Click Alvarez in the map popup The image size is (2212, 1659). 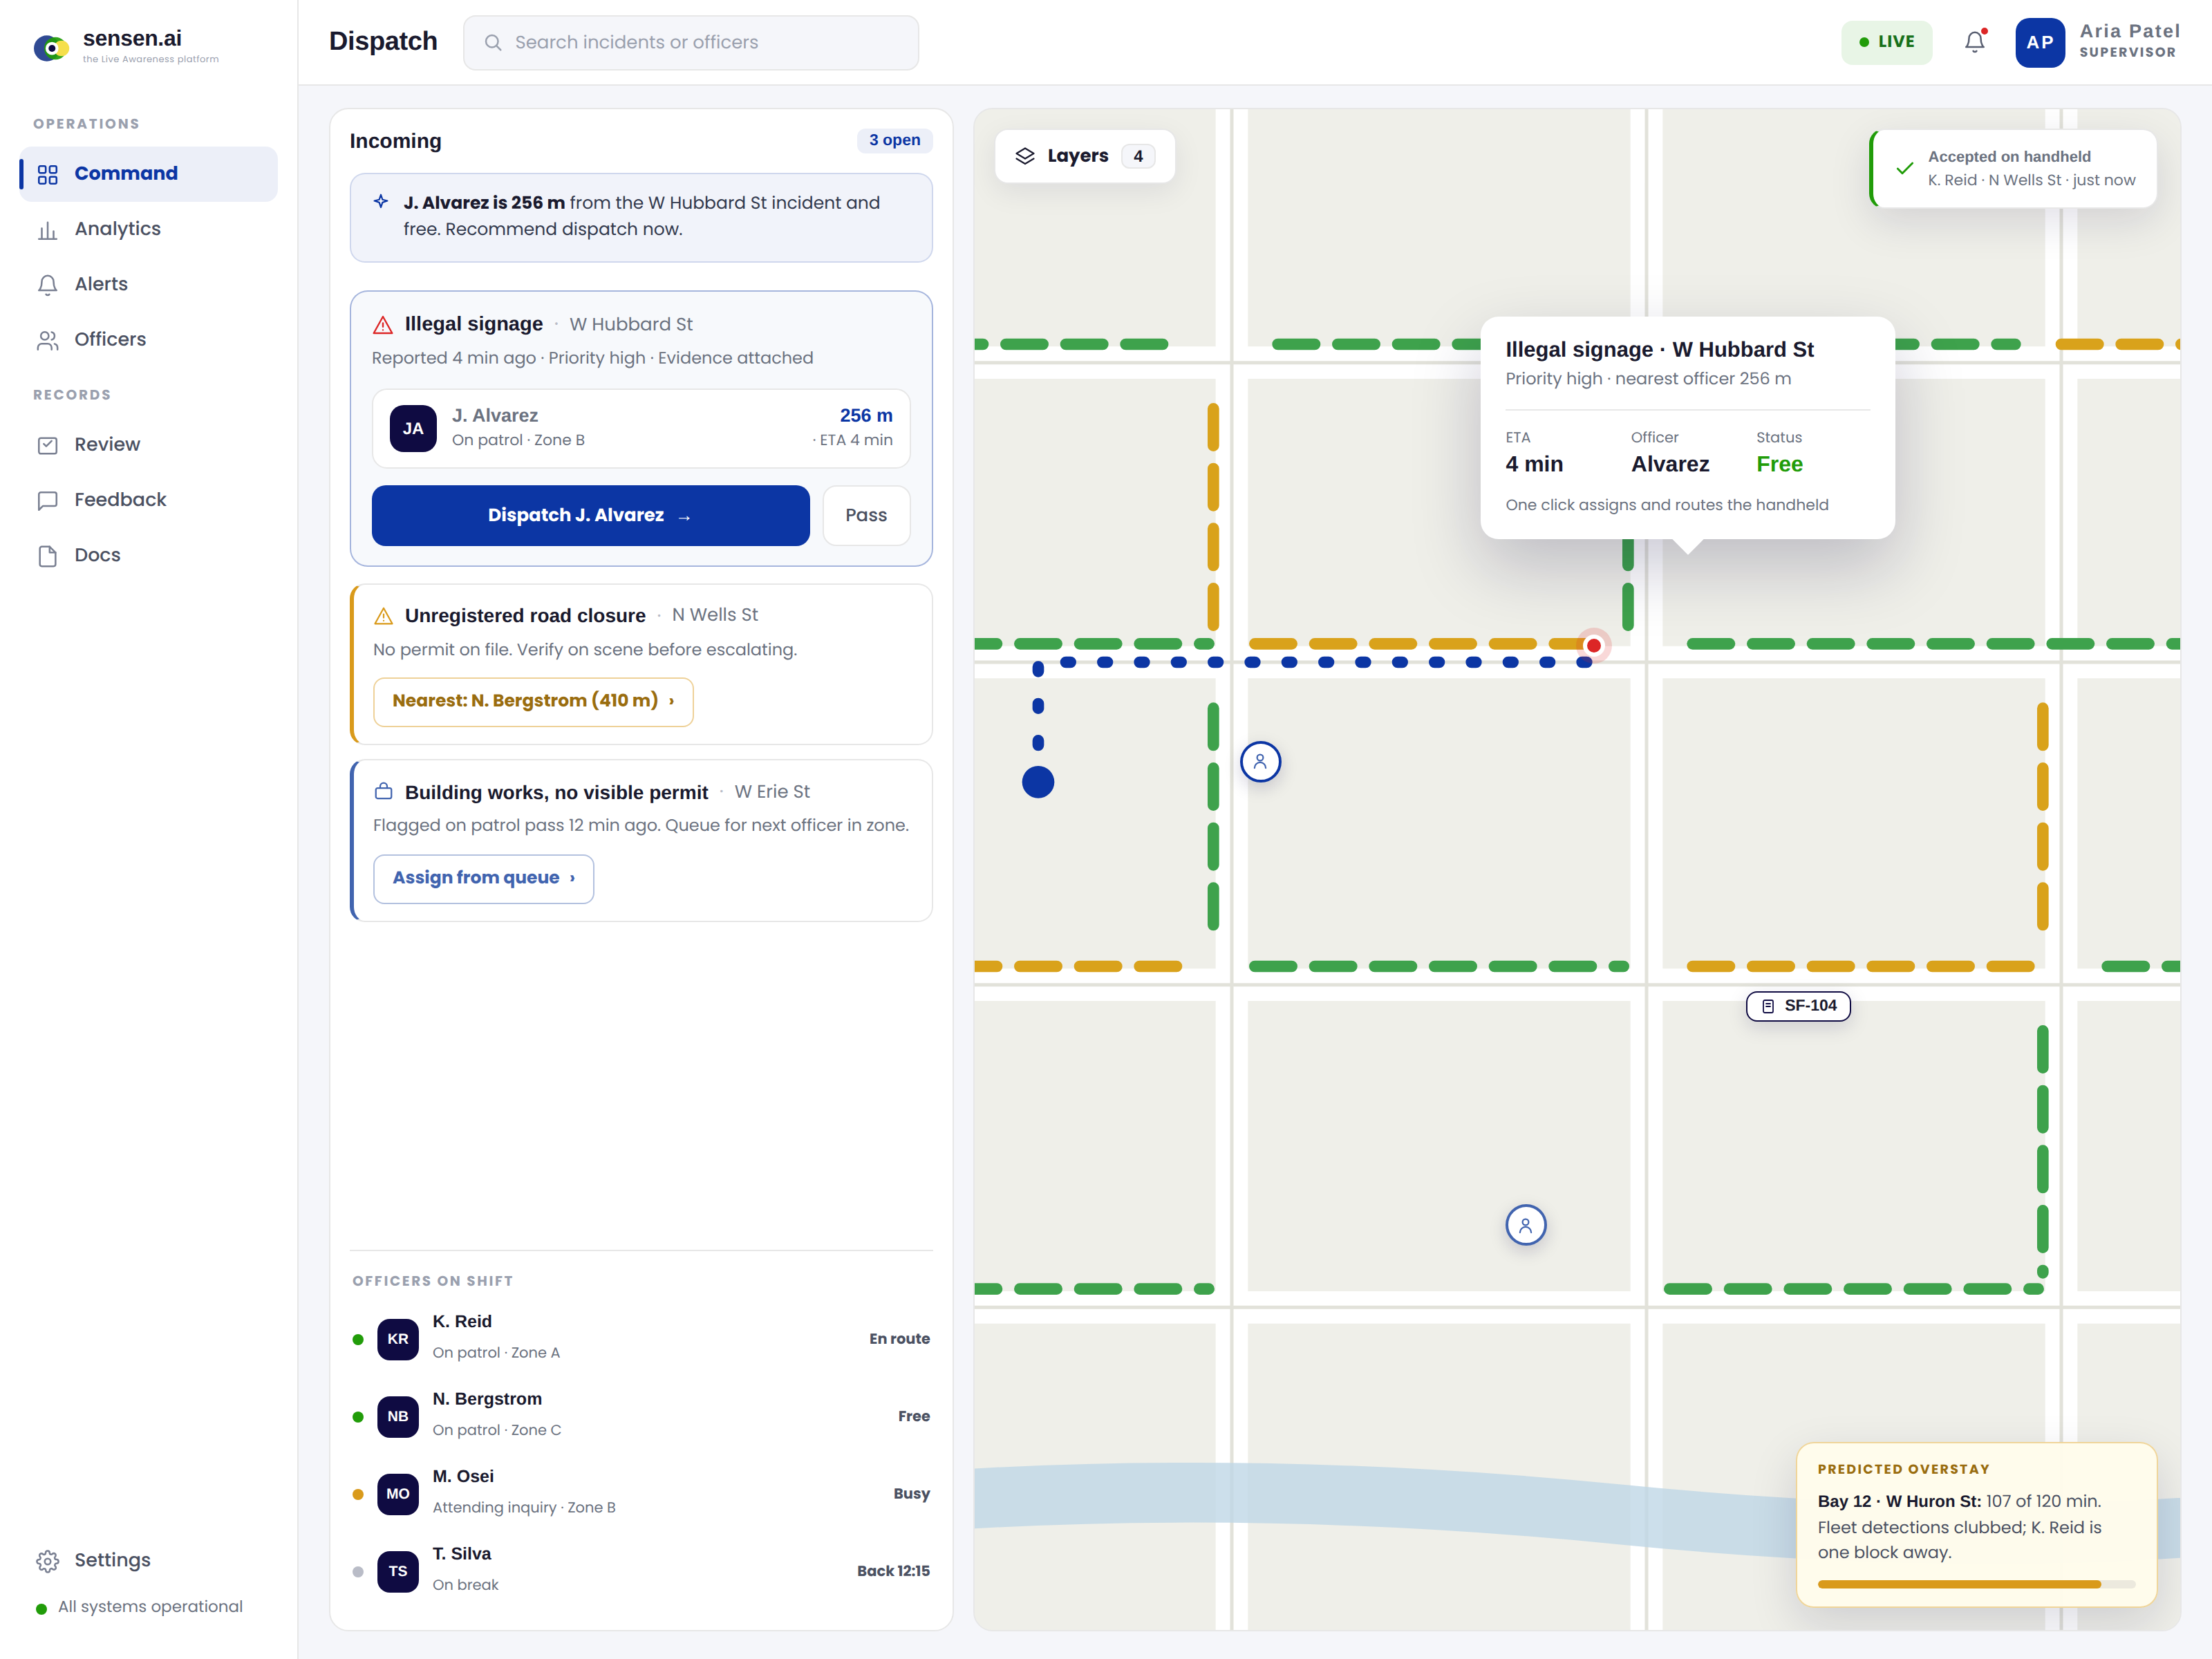click(1670, 464)
